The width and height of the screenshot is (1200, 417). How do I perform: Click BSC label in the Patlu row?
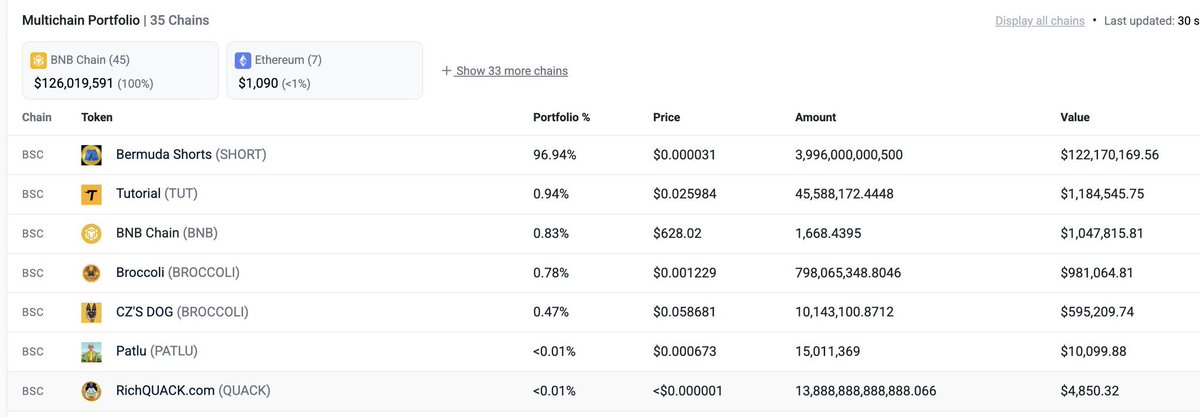coord(33,351)
